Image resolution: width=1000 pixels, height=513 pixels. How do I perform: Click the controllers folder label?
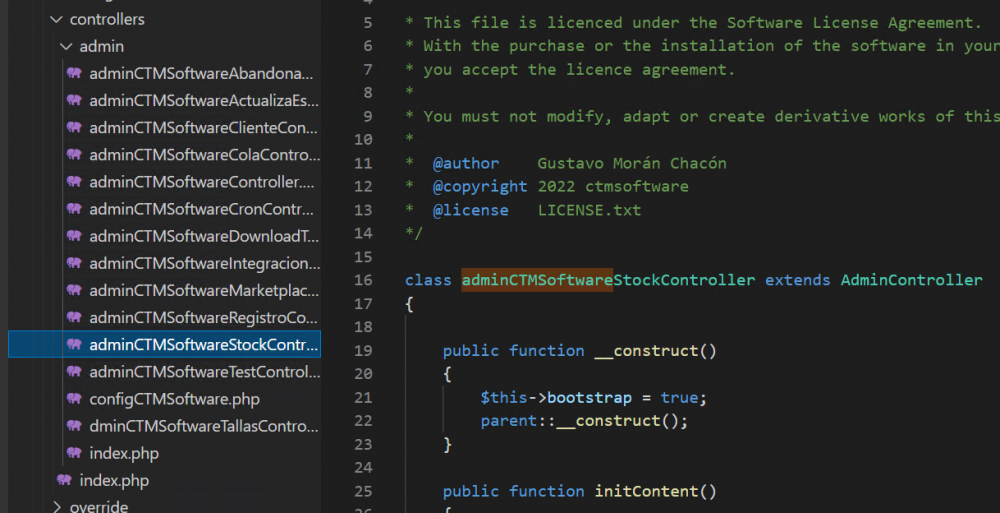coord(107,20)
